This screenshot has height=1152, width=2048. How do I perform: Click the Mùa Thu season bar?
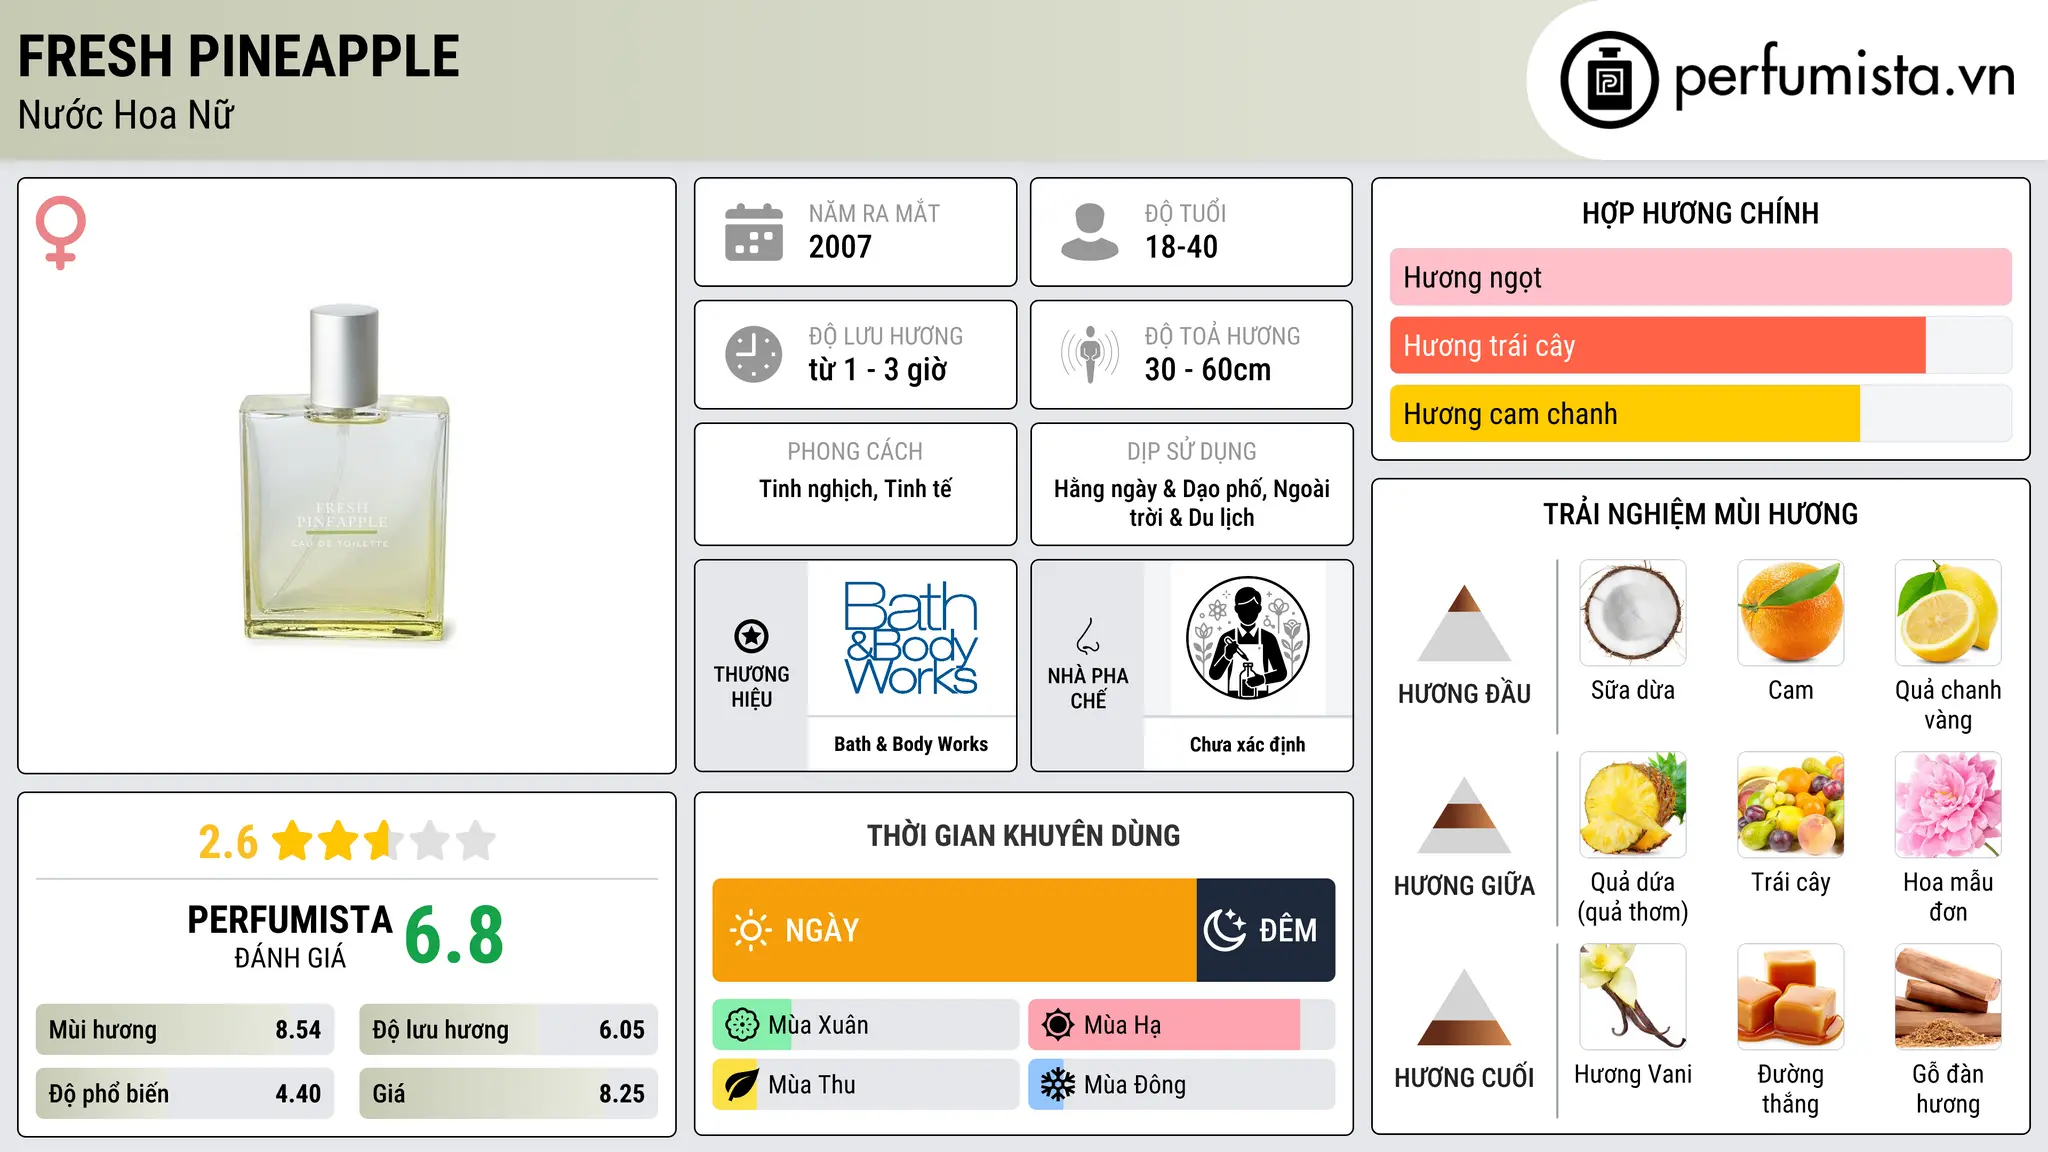pos(866,1085)
